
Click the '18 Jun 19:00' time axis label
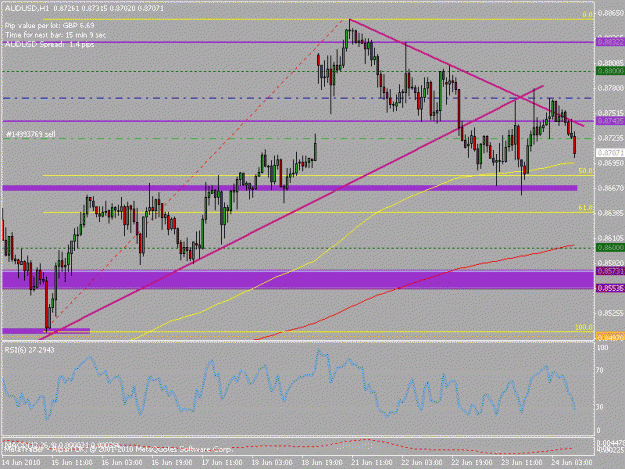(x=321, y=462)
